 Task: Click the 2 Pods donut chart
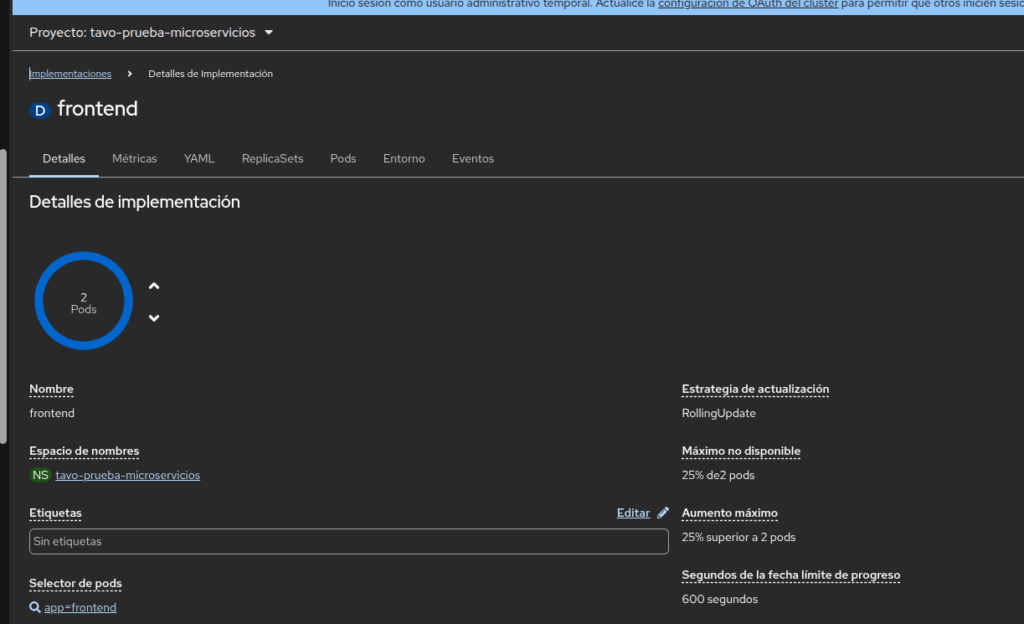[x=84, y=301]
